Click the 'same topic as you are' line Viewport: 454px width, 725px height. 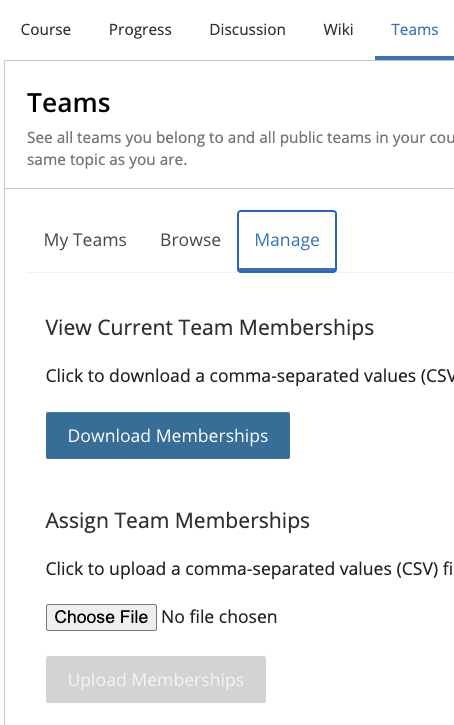[x=107, y=160]
